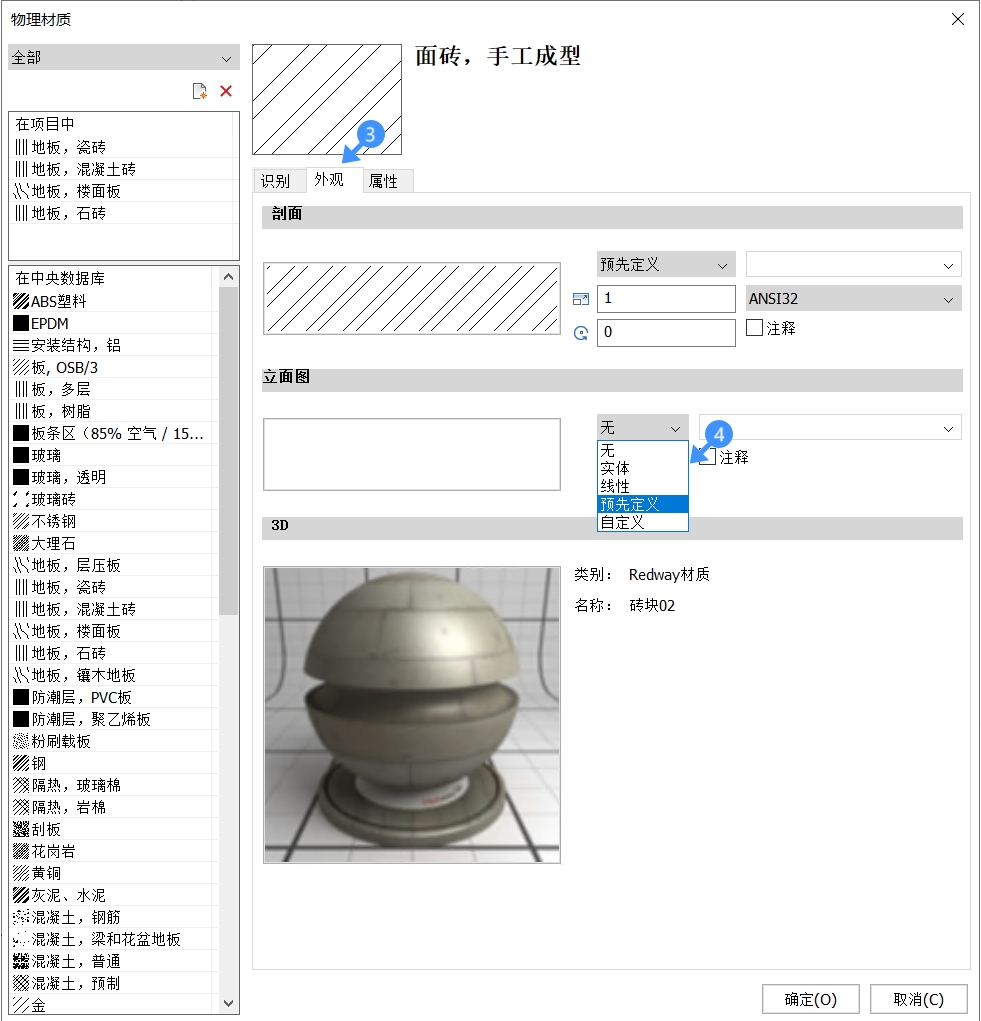Click the 取消(C) button
The width and height of the screenshot is (981, 1021).
click(x=919, y=999)
